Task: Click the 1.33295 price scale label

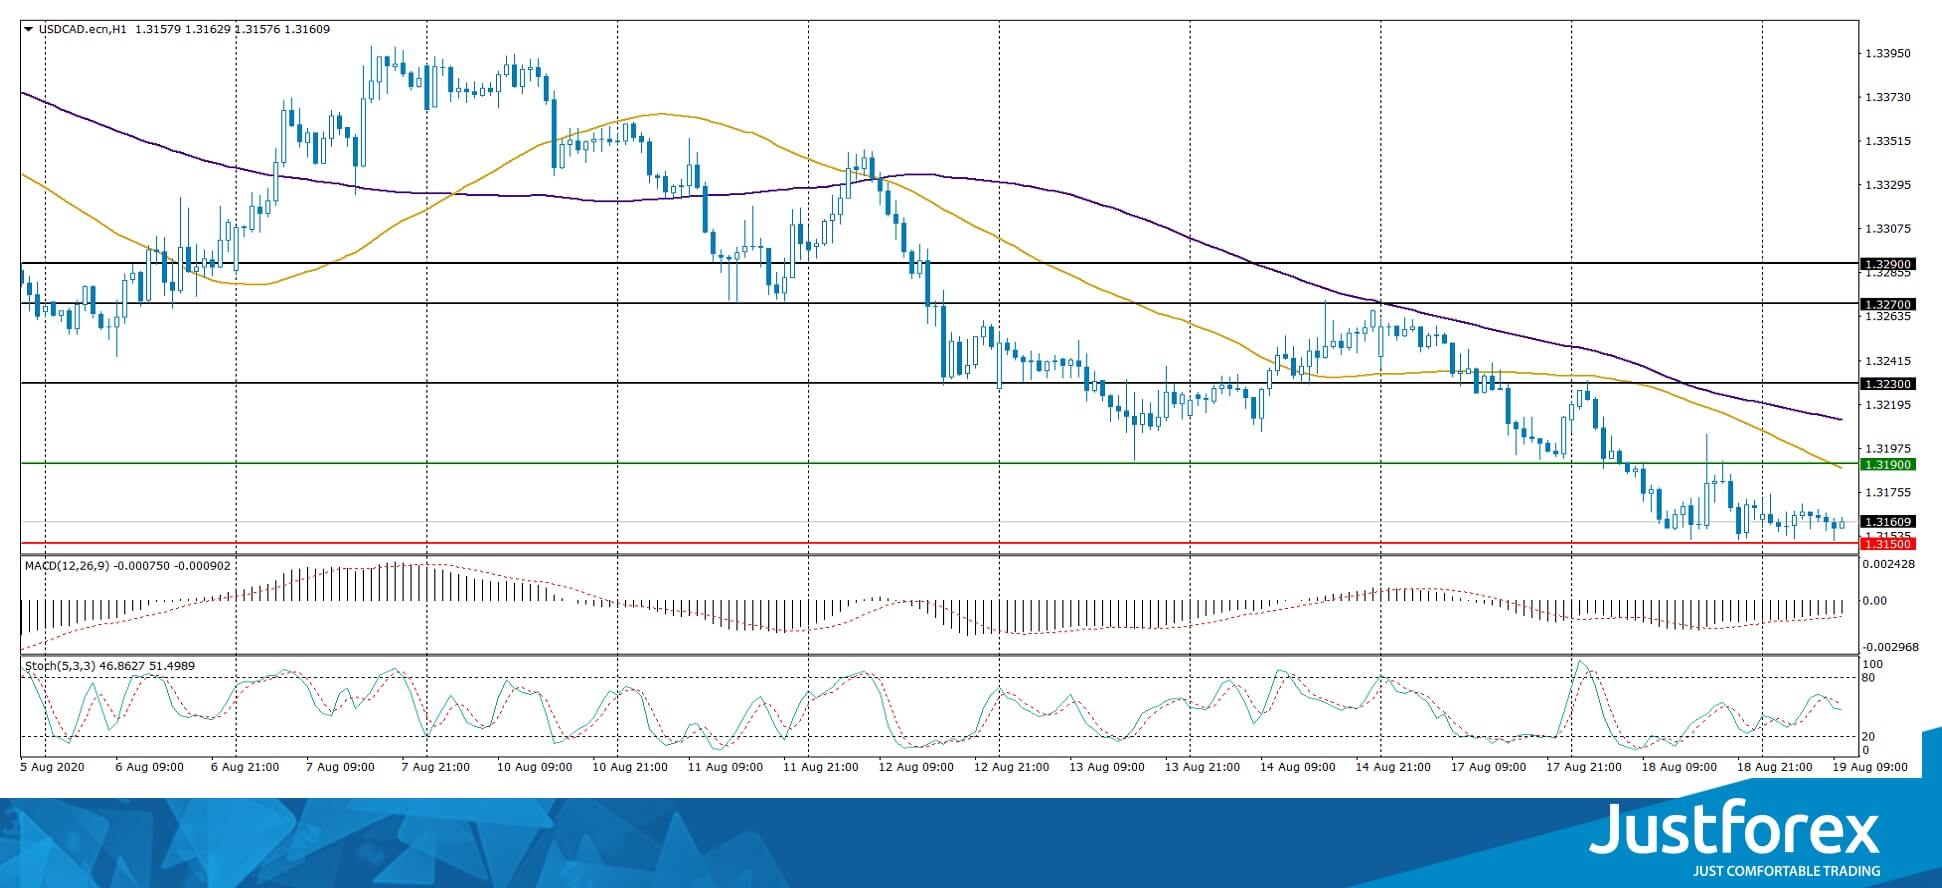Action: tap(1889, 185)
